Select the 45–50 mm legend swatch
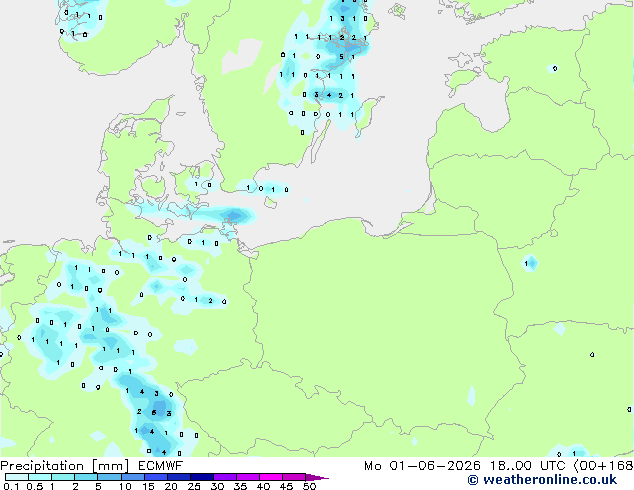 (x=294, y=477)
